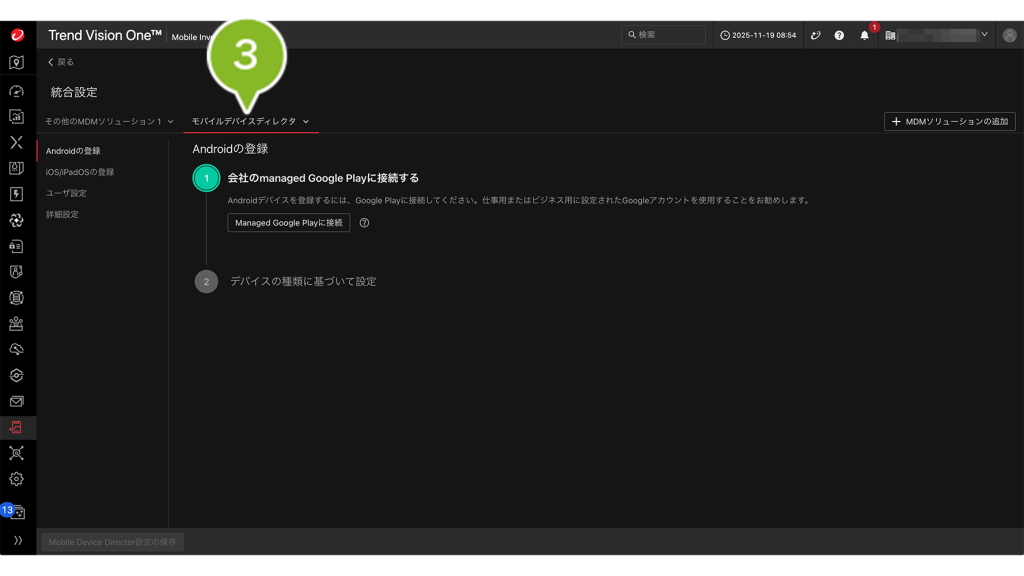
Task: Click the 戻る back link
Action: coord(61,62)
